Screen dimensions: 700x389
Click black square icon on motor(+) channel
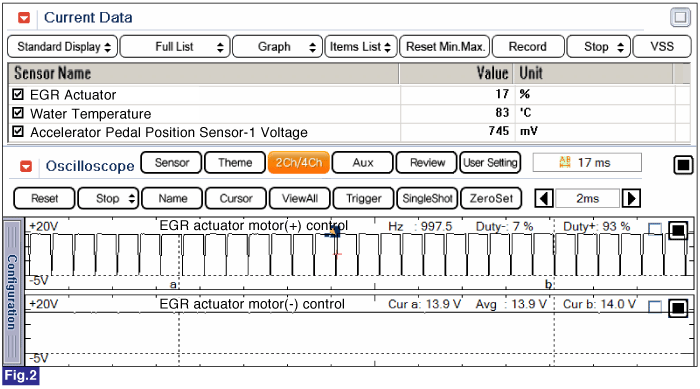(678, 230)
